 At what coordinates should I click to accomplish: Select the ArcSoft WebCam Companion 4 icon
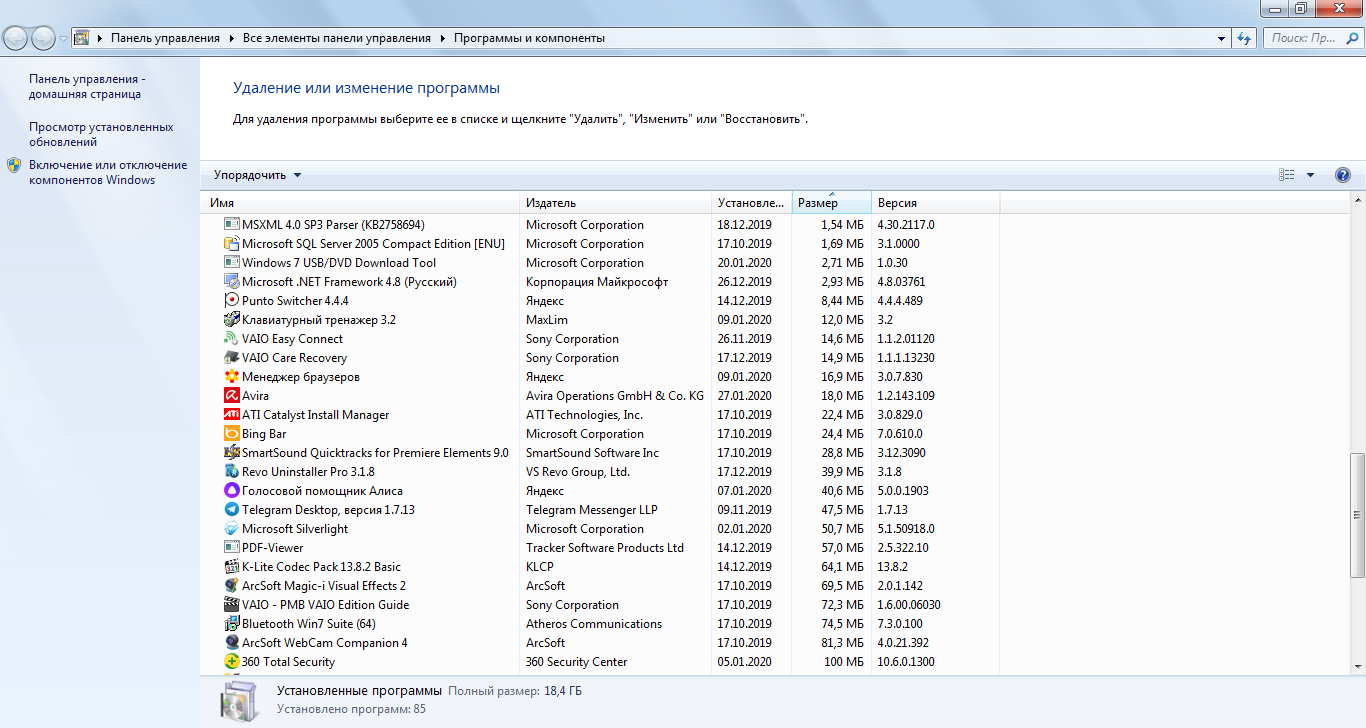232,643
